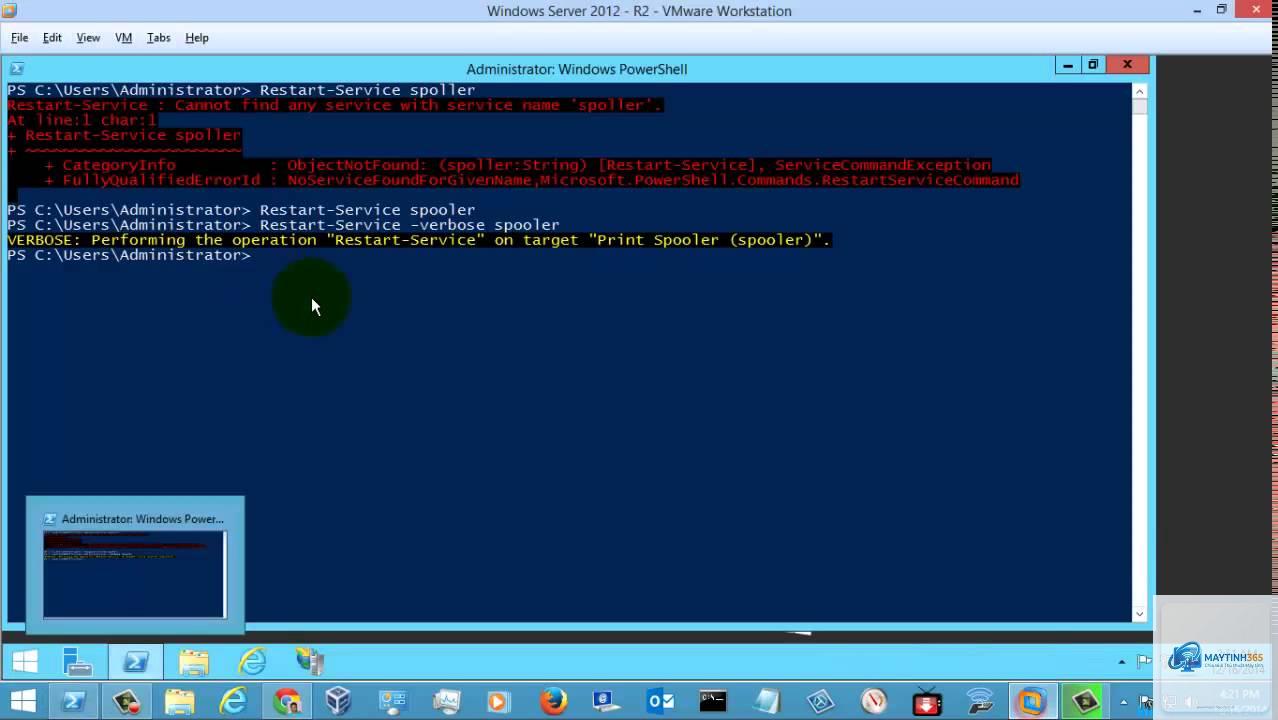
Task: Minimize the Administrator: Windows PowerShell window
Action: 1067,65
